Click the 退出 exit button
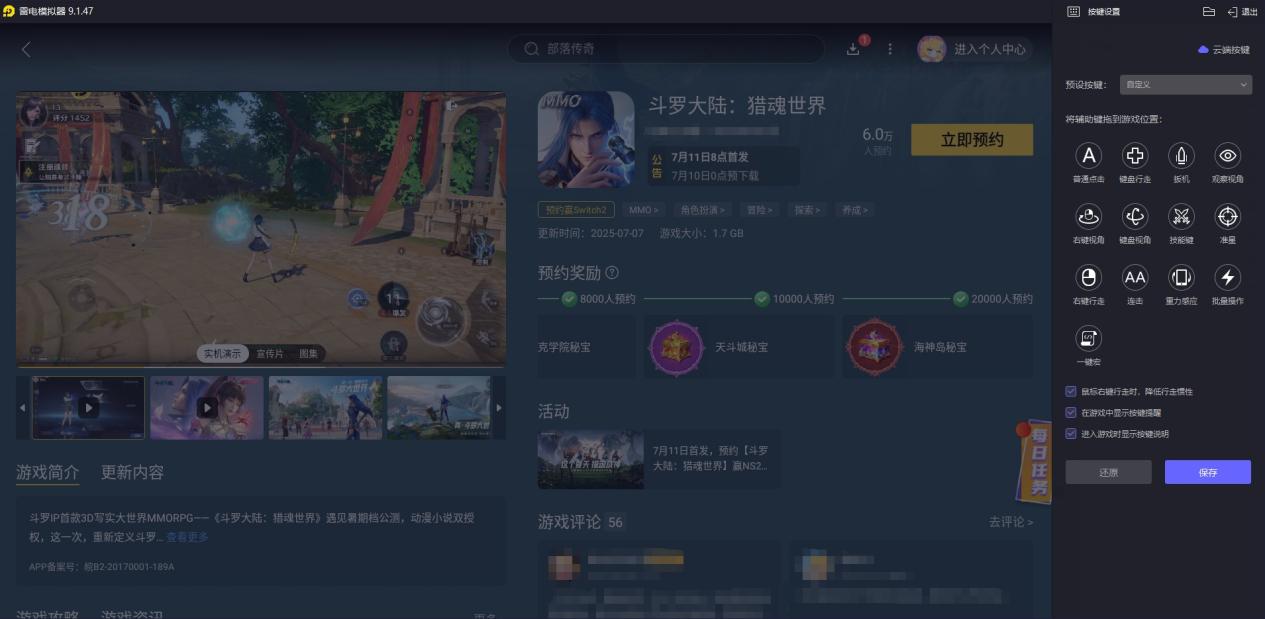Image resolution: width=1265 pixels, height=619 pixels. click(x=1242, y=12)
